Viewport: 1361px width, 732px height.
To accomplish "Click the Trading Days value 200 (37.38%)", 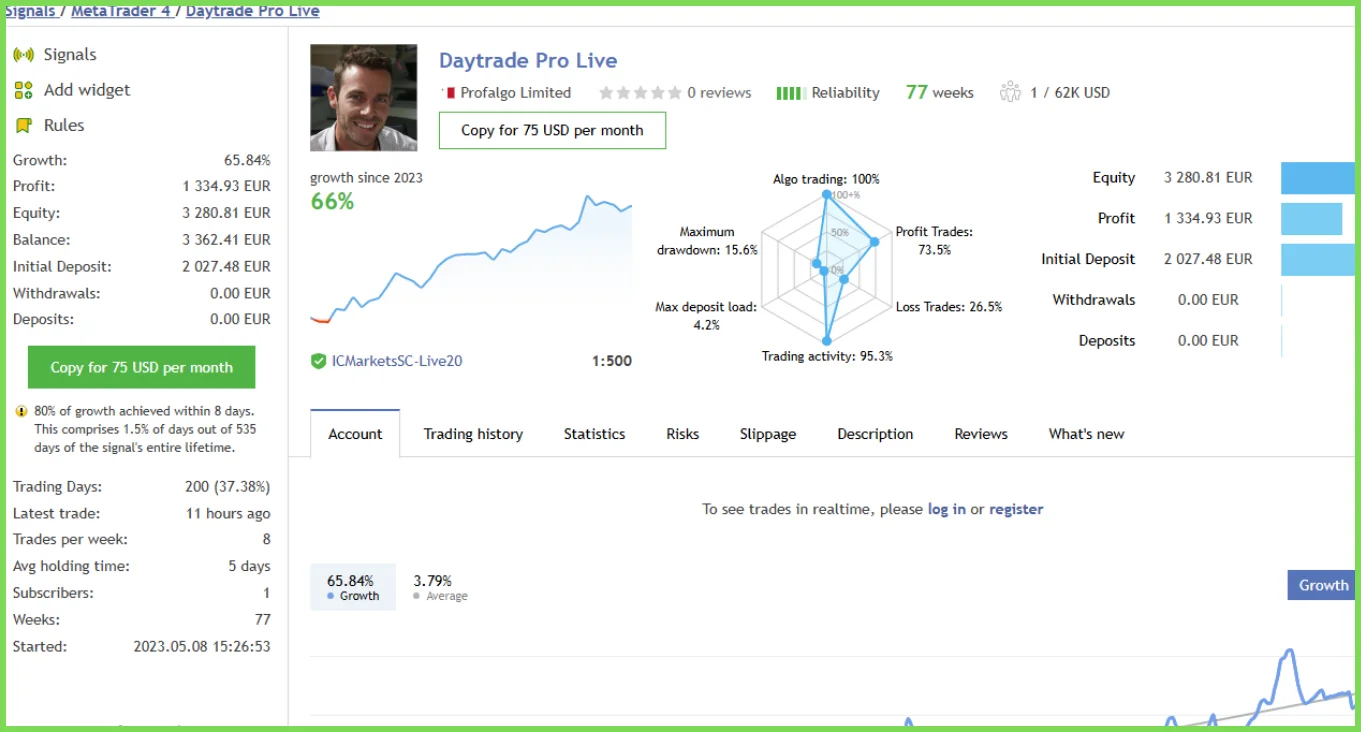I will coord(227,487).
